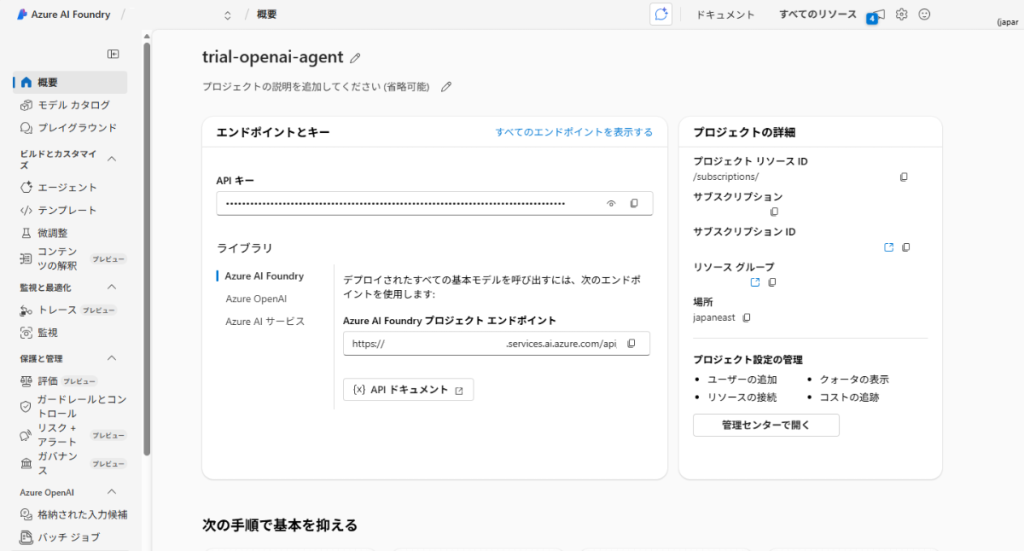Image resolution: width=1024 pixels, height=551 pixels.
Task: Open the announcements megaphone icon
Action: coord(877,15)
